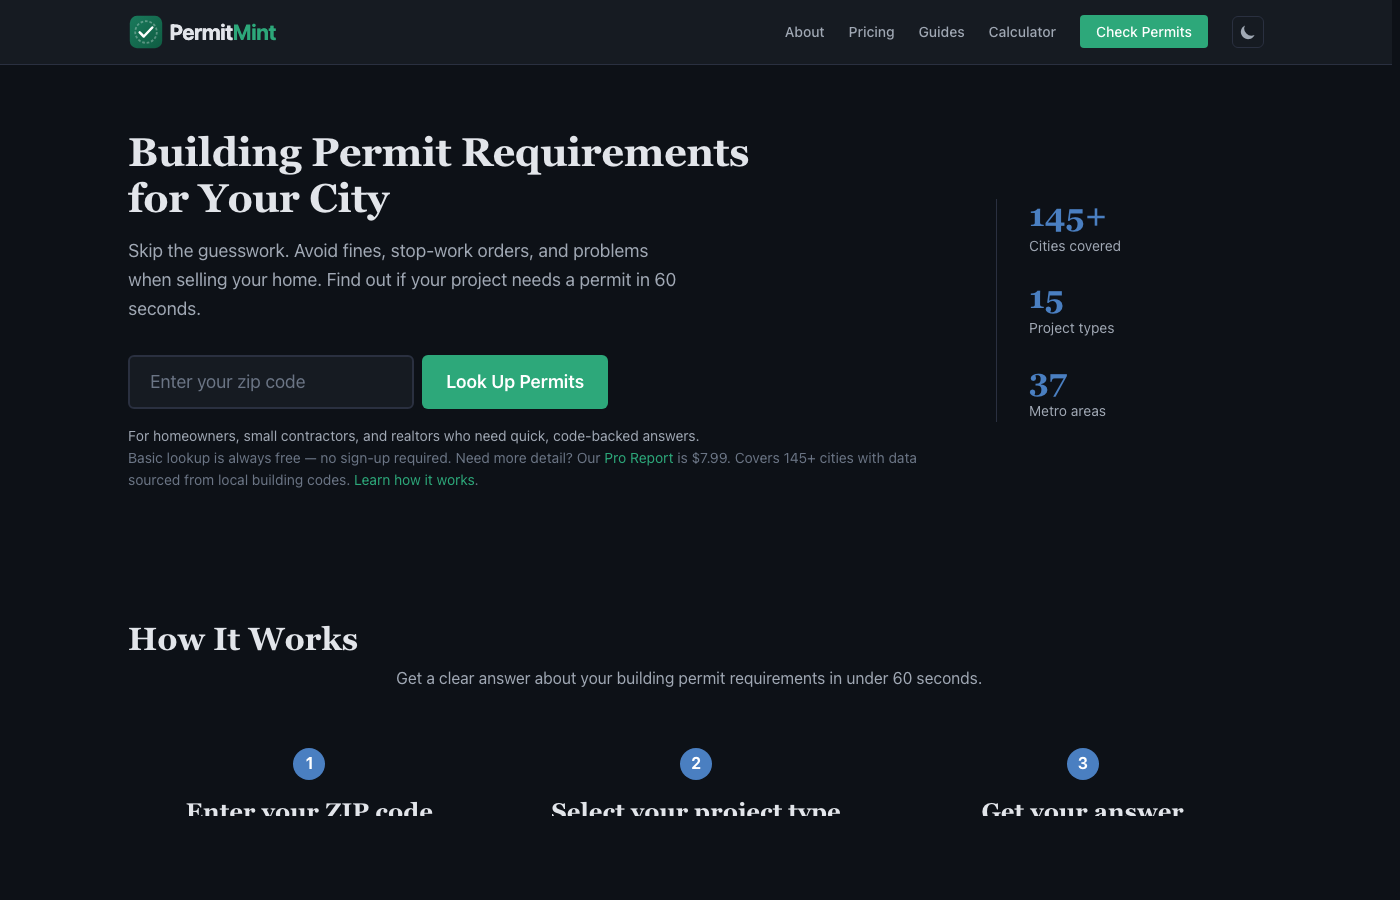
Task: Click the PermitMint checkmark logo icon
Action: [x=145, y=31]
